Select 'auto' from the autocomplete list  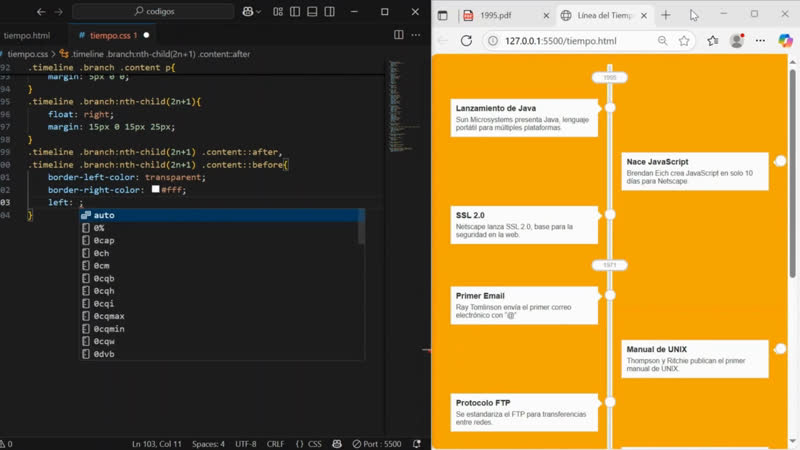coord(104,215)
